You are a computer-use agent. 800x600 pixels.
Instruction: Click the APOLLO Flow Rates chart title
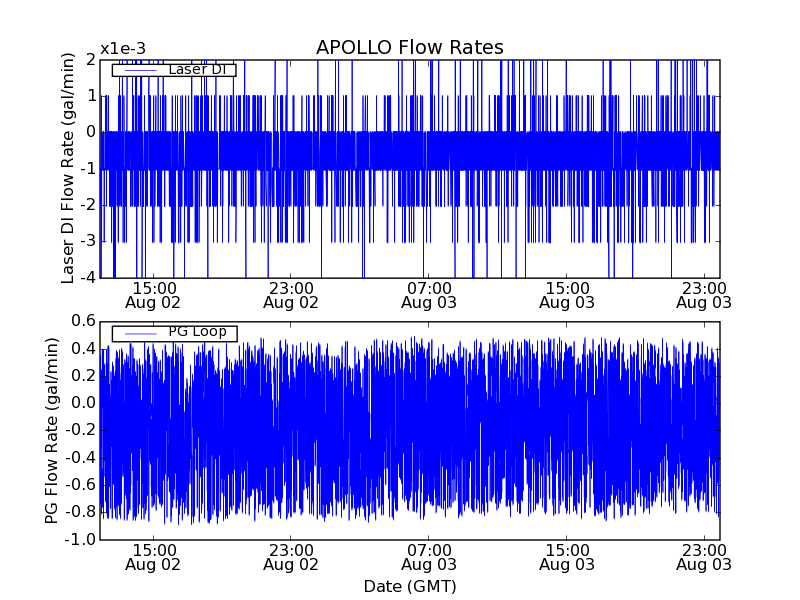coord(409,48)
